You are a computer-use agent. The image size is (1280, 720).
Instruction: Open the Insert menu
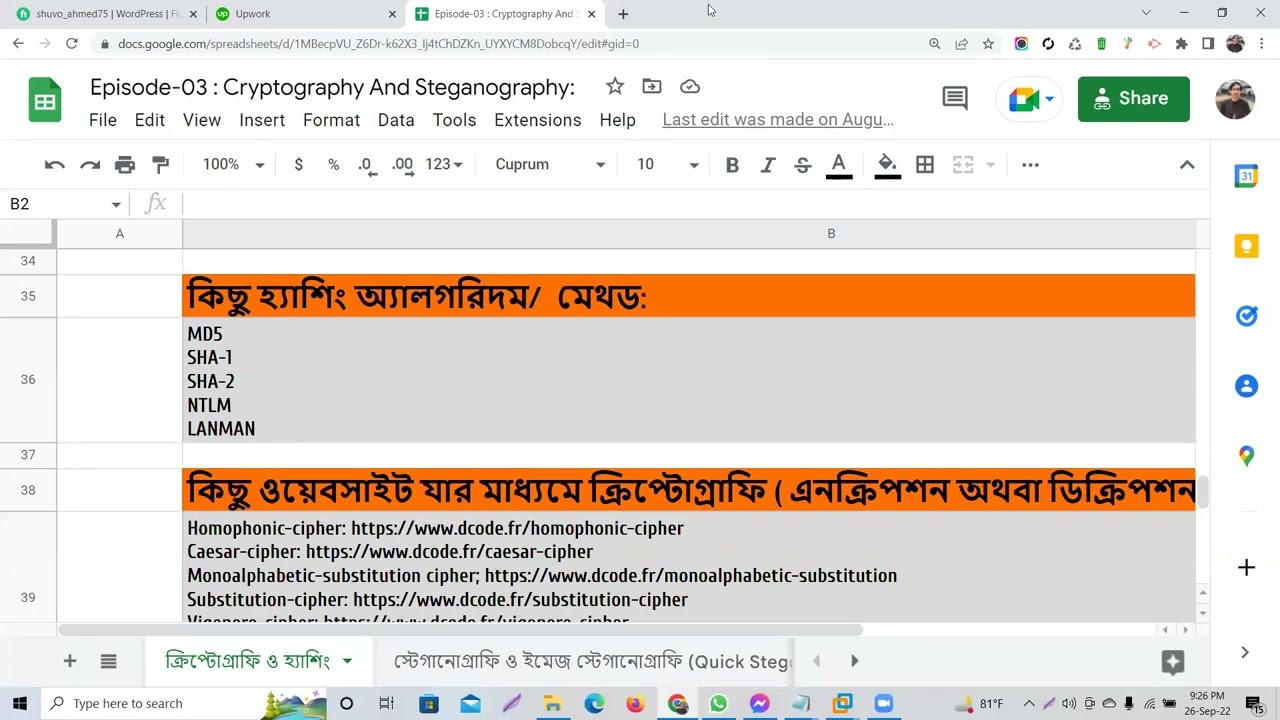[262, 120]
